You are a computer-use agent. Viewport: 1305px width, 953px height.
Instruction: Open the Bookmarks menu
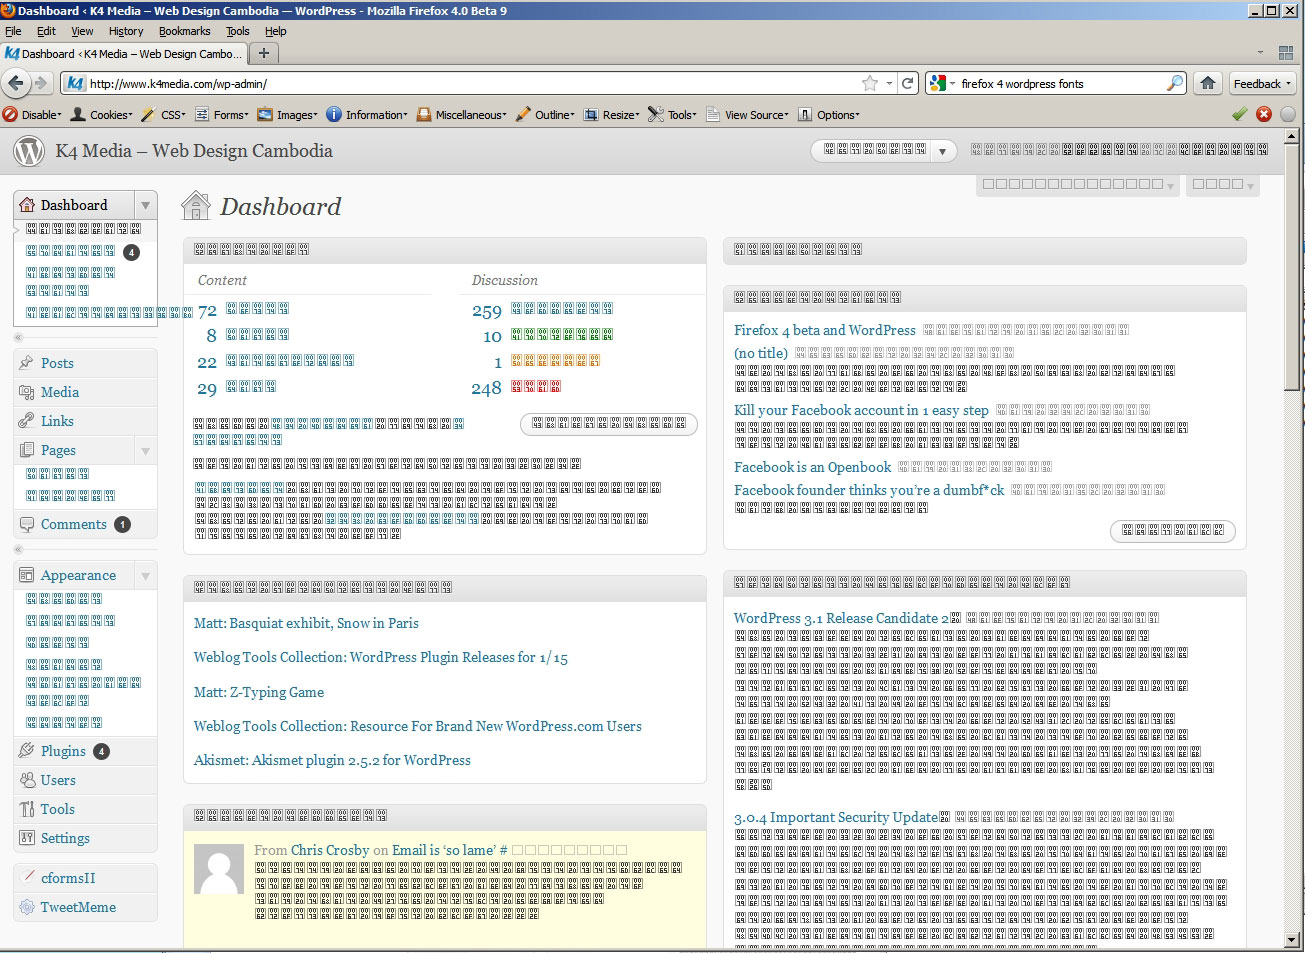(x=185, y=31)
